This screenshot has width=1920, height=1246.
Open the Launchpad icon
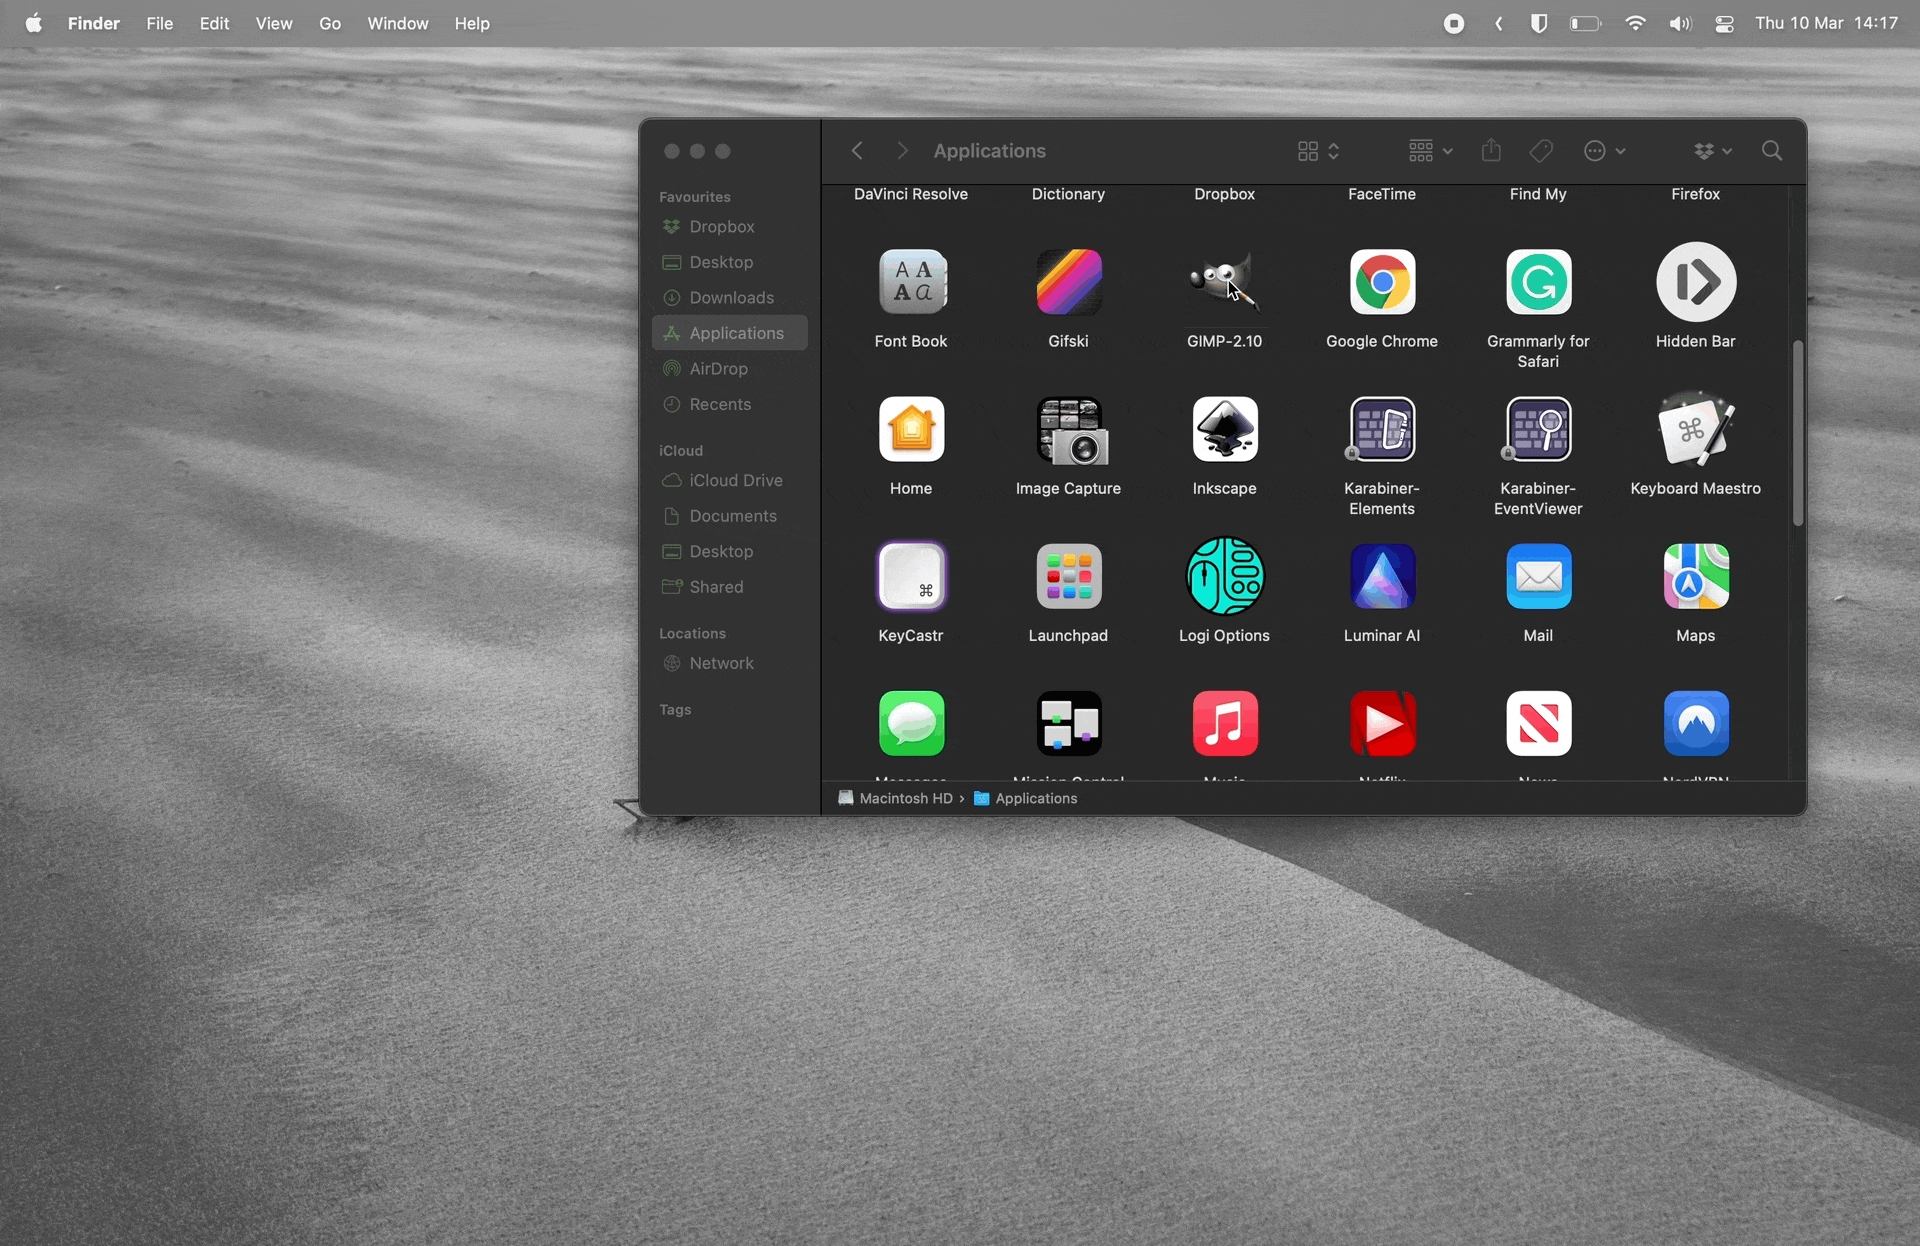coord(1068,576)
